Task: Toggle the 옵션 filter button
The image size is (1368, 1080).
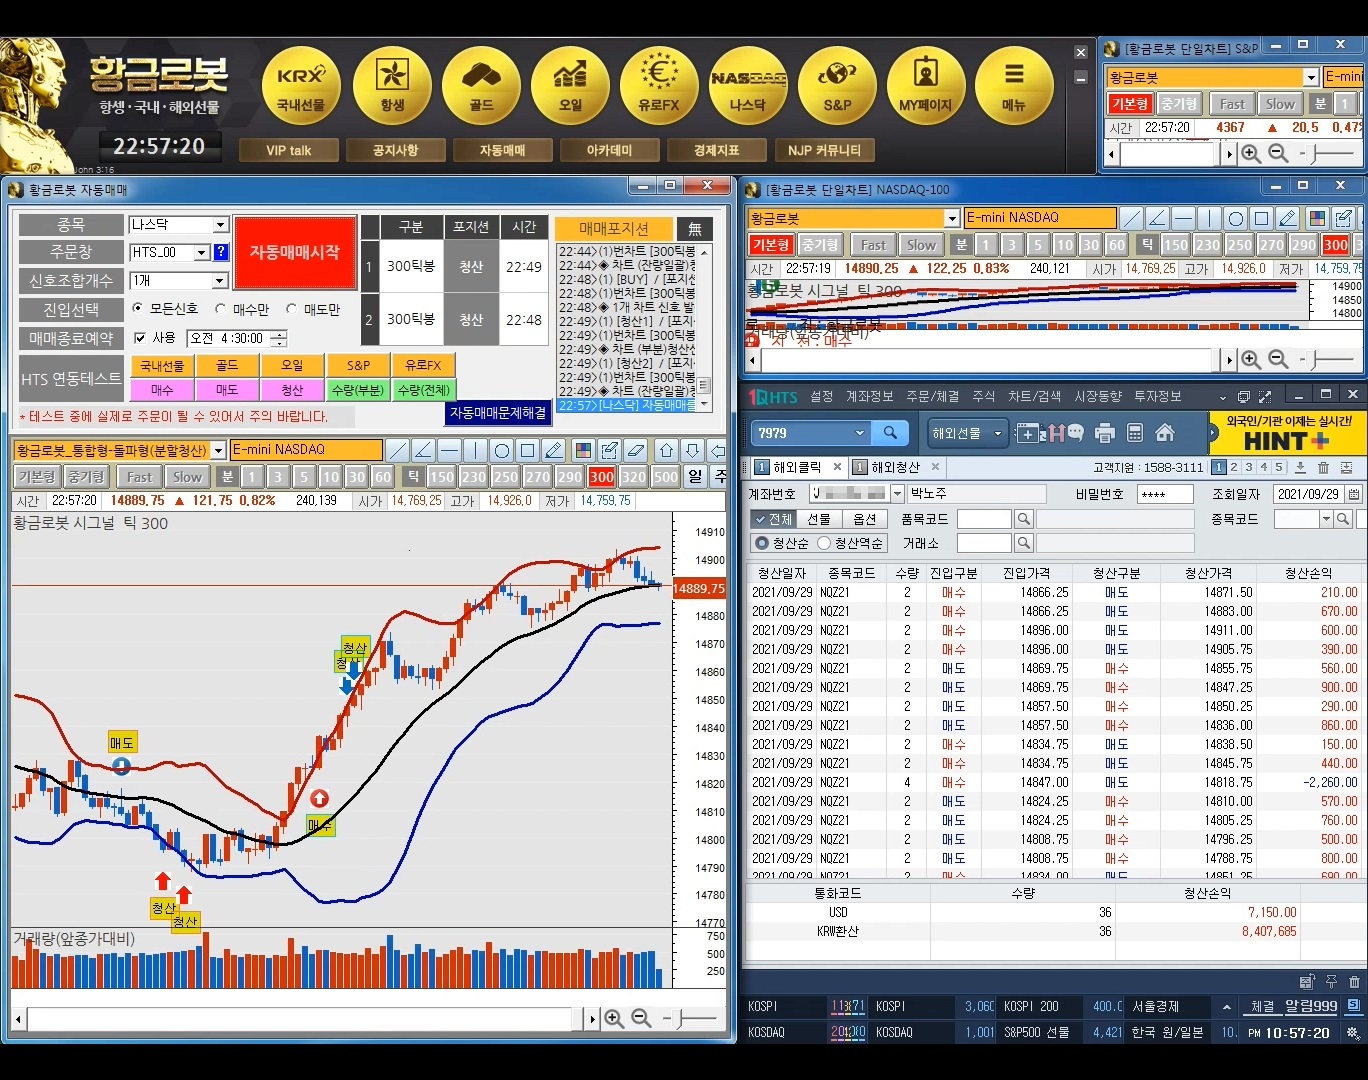Action: pos(864,519)
